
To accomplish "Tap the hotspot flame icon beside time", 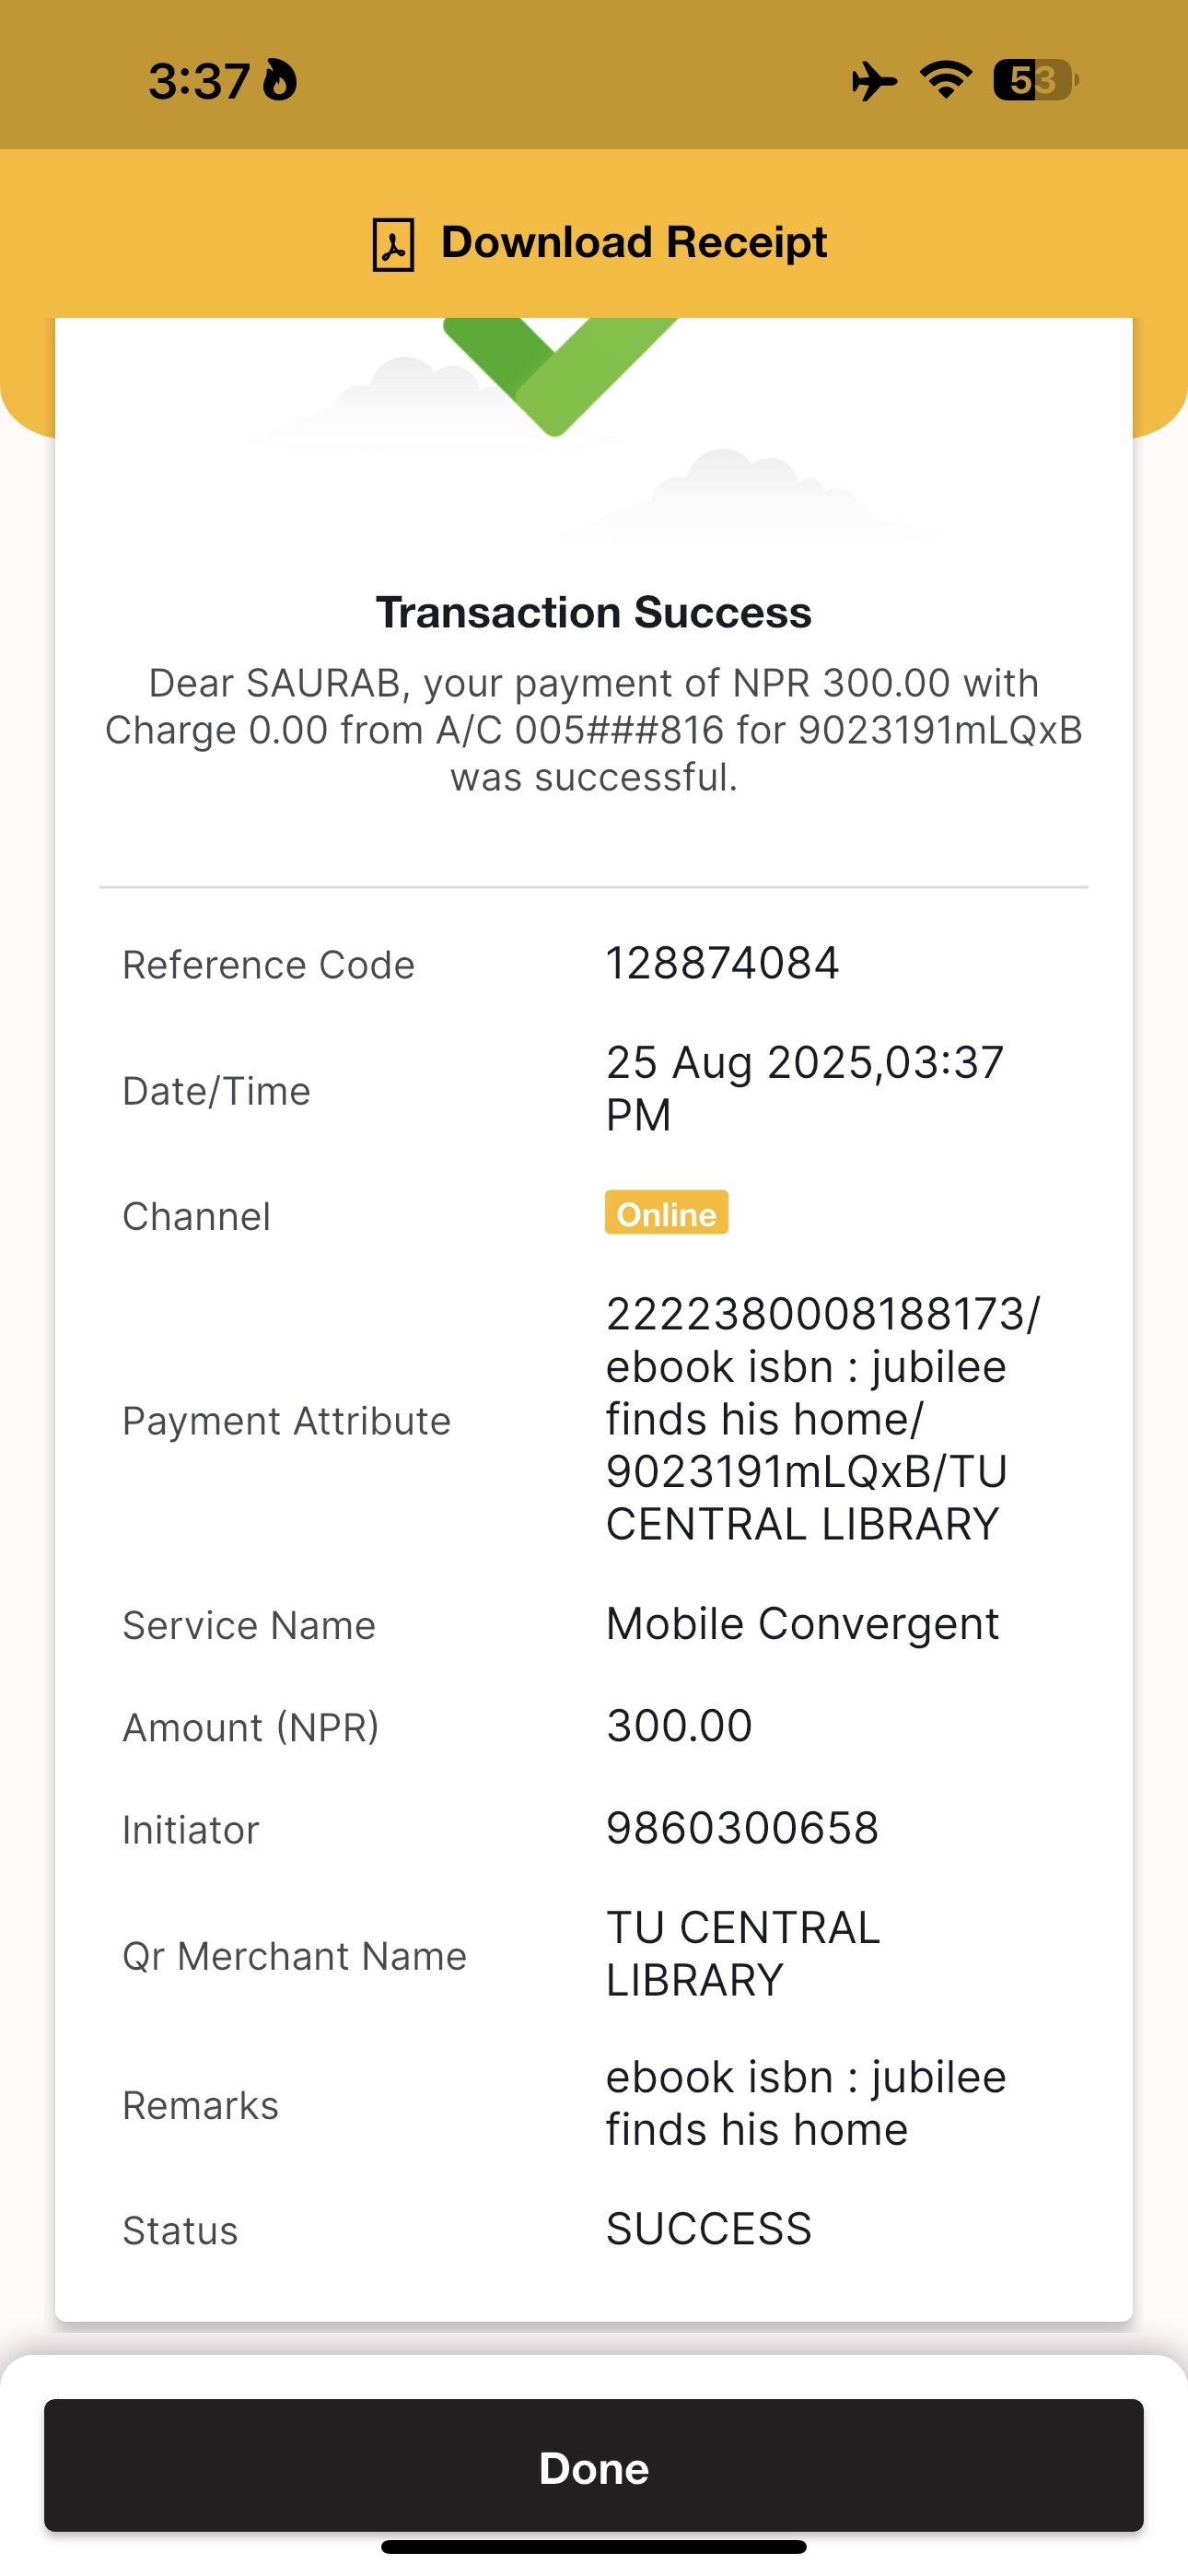I will [x=280, y=80].
